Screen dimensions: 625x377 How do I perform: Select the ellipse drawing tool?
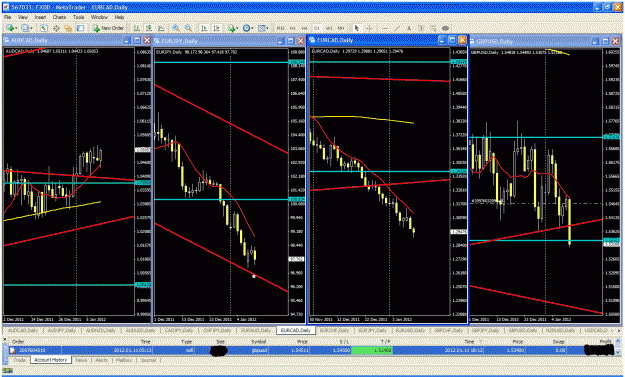(445, 28)
